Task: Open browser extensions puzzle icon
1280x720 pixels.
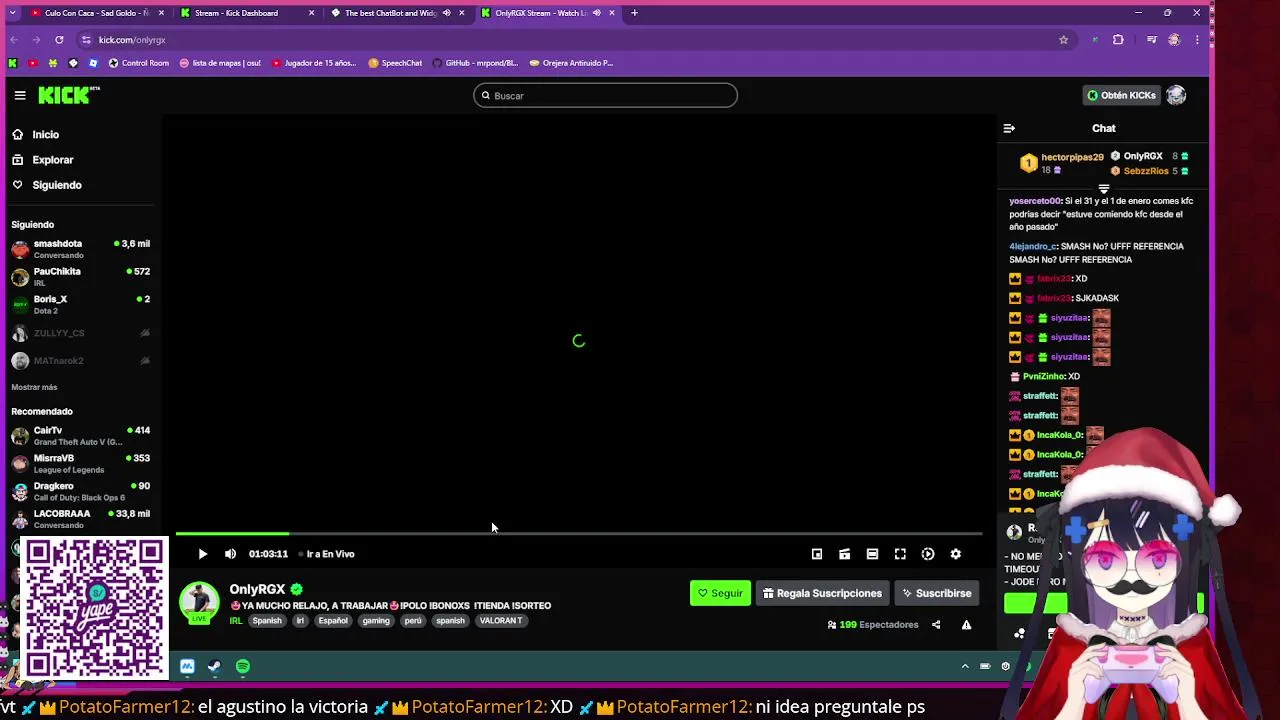Action: 1118,40
